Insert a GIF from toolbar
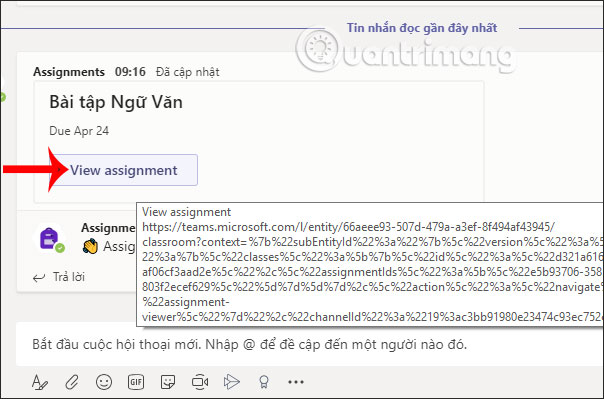This screenshot has width=604, height=399. coord(136,382)
